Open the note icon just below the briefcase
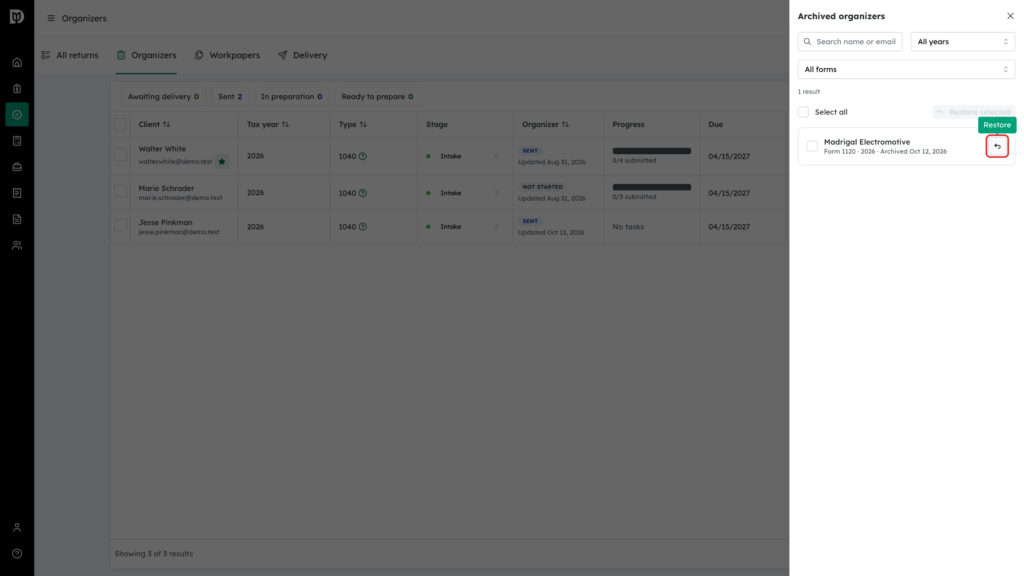This screenshot has height=576, width=1024. click(17, 193)
